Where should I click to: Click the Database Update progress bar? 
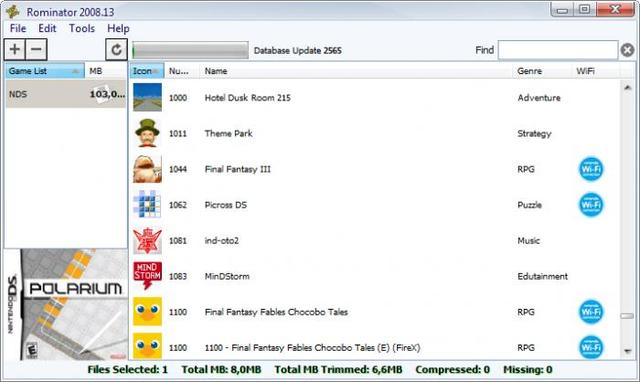(190, 51)
